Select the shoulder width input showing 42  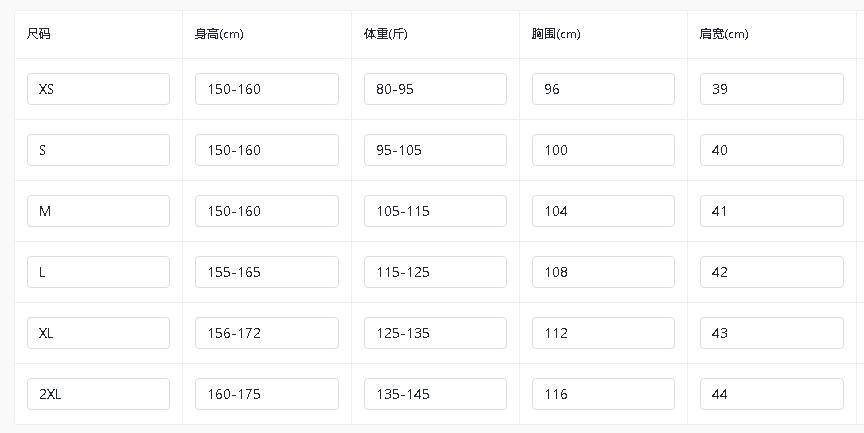point(771,272)
